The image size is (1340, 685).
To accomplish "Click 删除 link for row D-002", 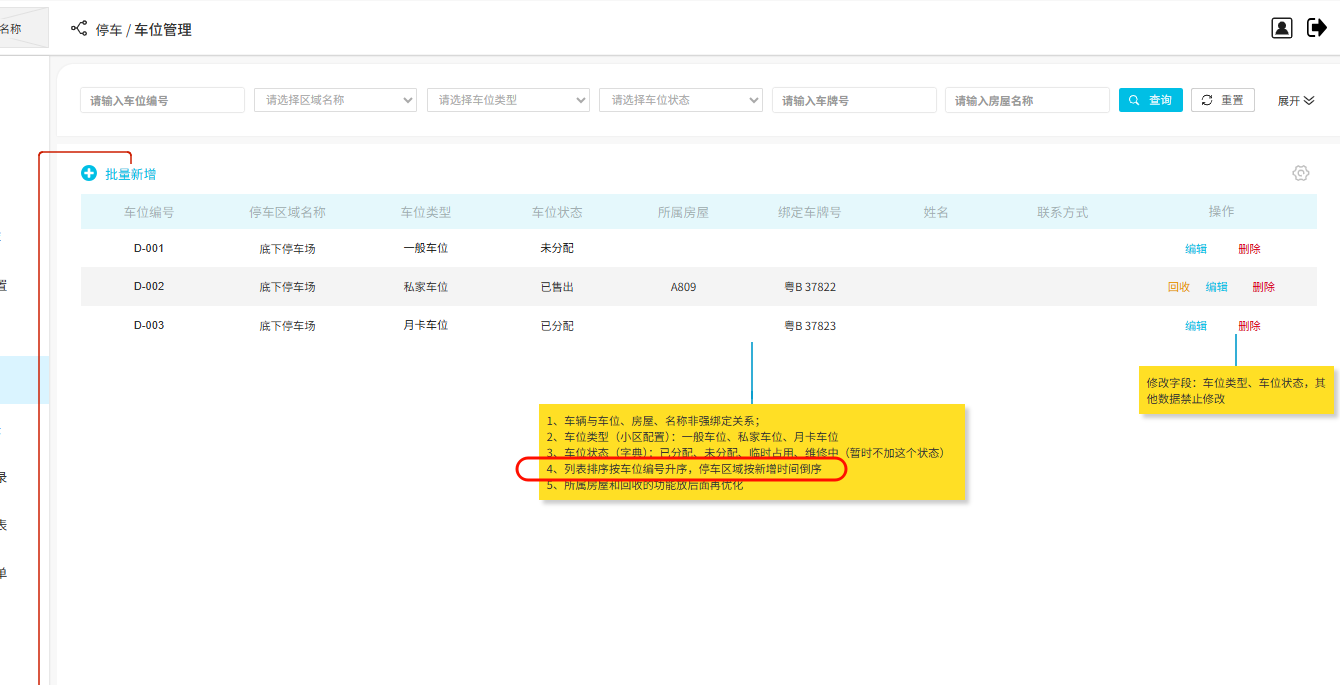I will pyautogui.click(x=1263, y=287).
